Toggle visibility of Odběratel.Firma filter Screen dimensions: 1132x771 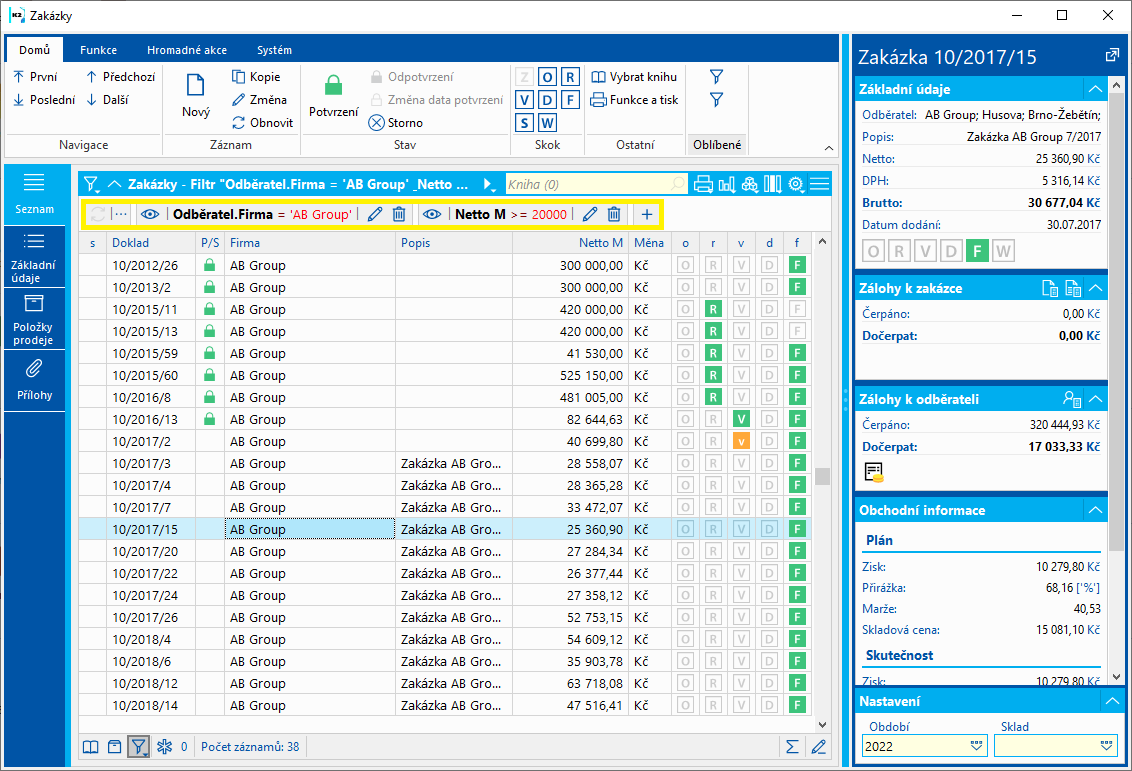(x=150, y=214)
